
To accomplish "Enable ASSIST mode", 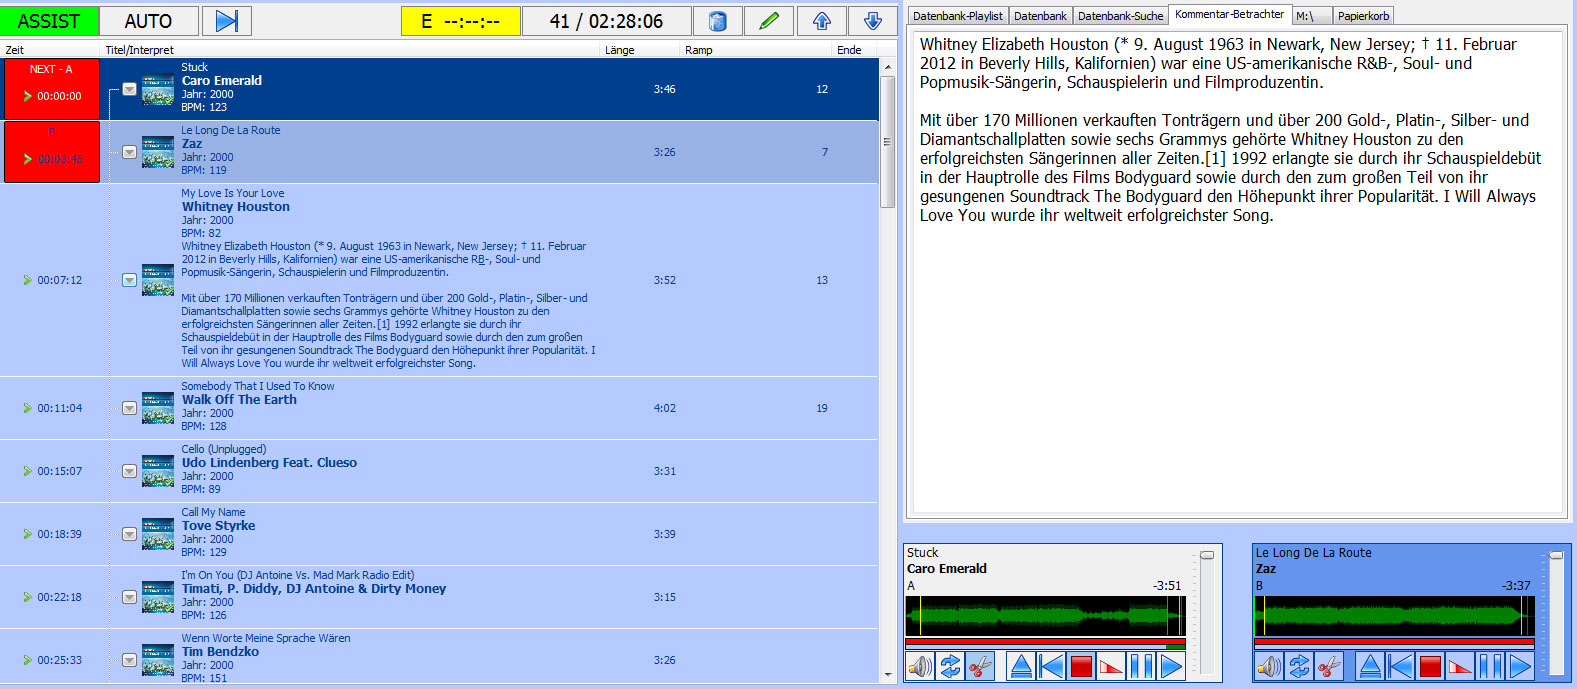I will [49, 21].
